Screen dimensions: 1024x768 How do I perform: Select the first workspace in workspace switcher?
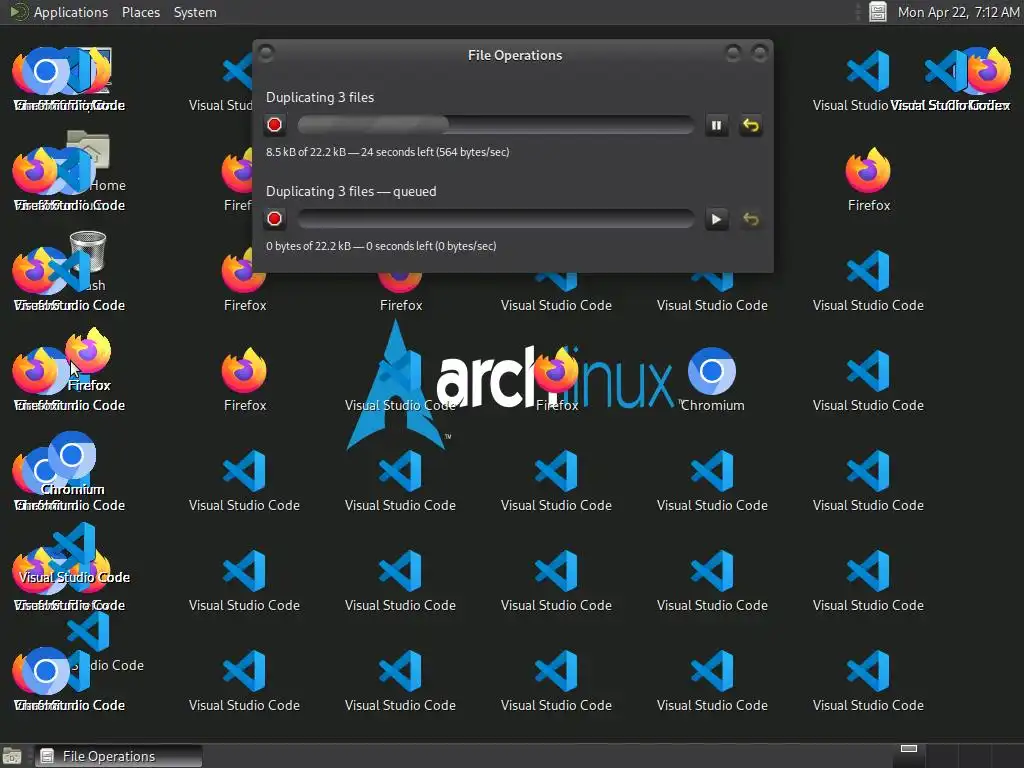click(909, 756)
